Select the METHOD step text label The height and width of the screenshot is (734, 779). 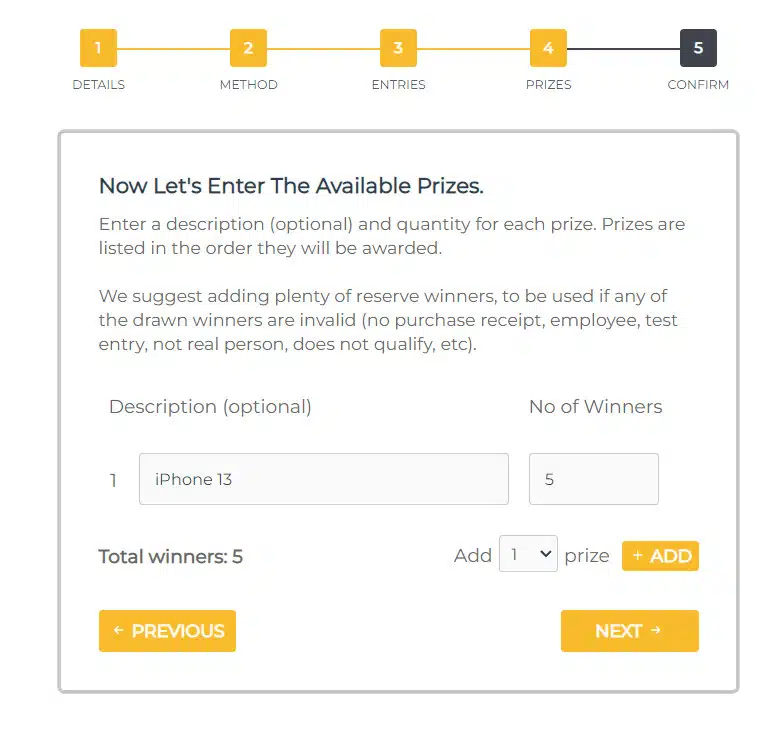tap(248, 85)
